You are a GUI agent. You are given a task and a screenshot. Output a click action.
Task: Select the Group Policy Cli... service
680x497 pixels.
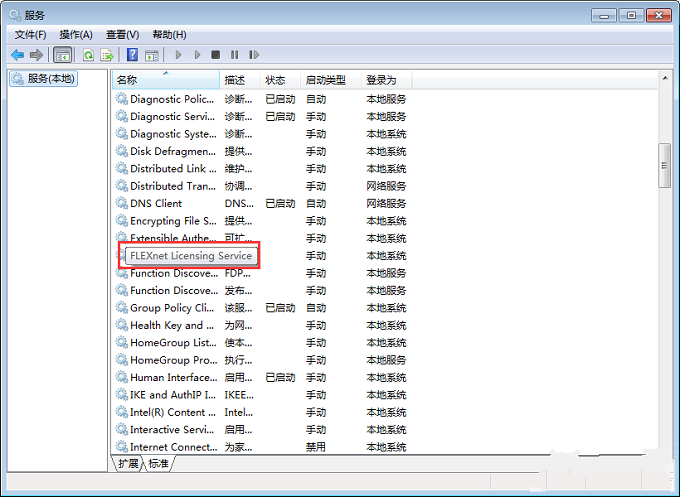(x=261, y=308)
